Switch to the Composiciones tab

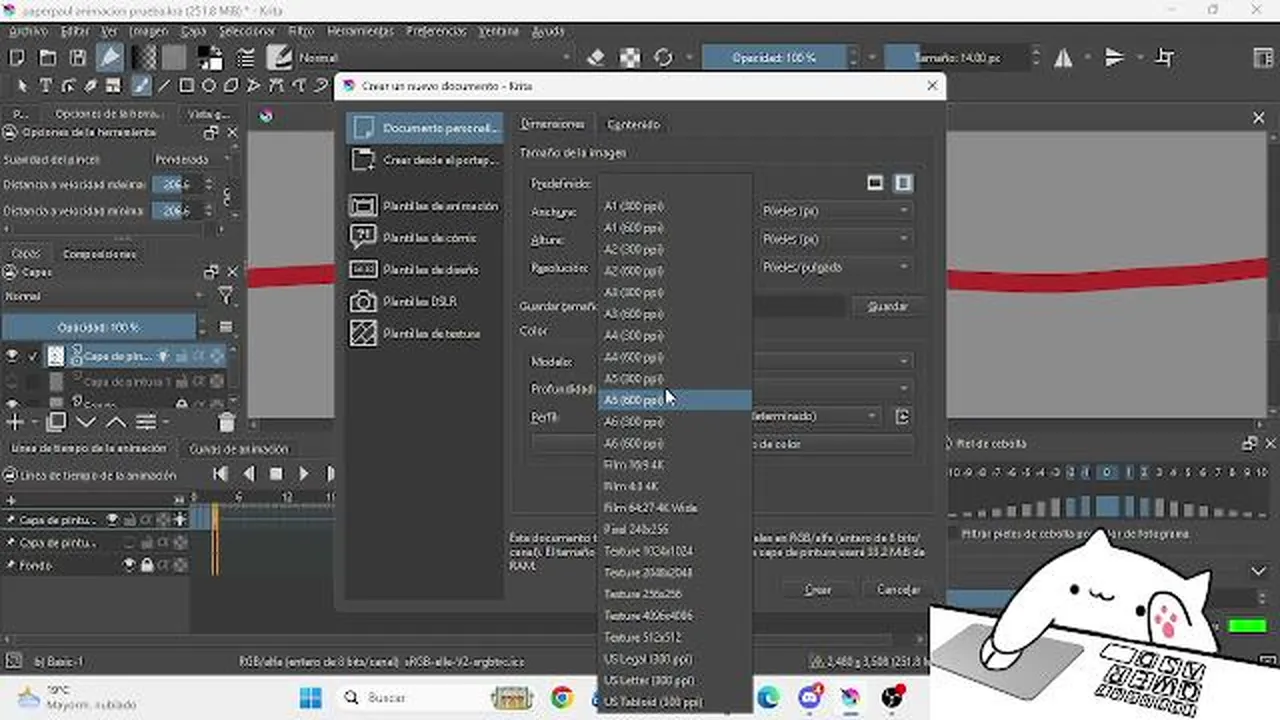tap(100, 254)
